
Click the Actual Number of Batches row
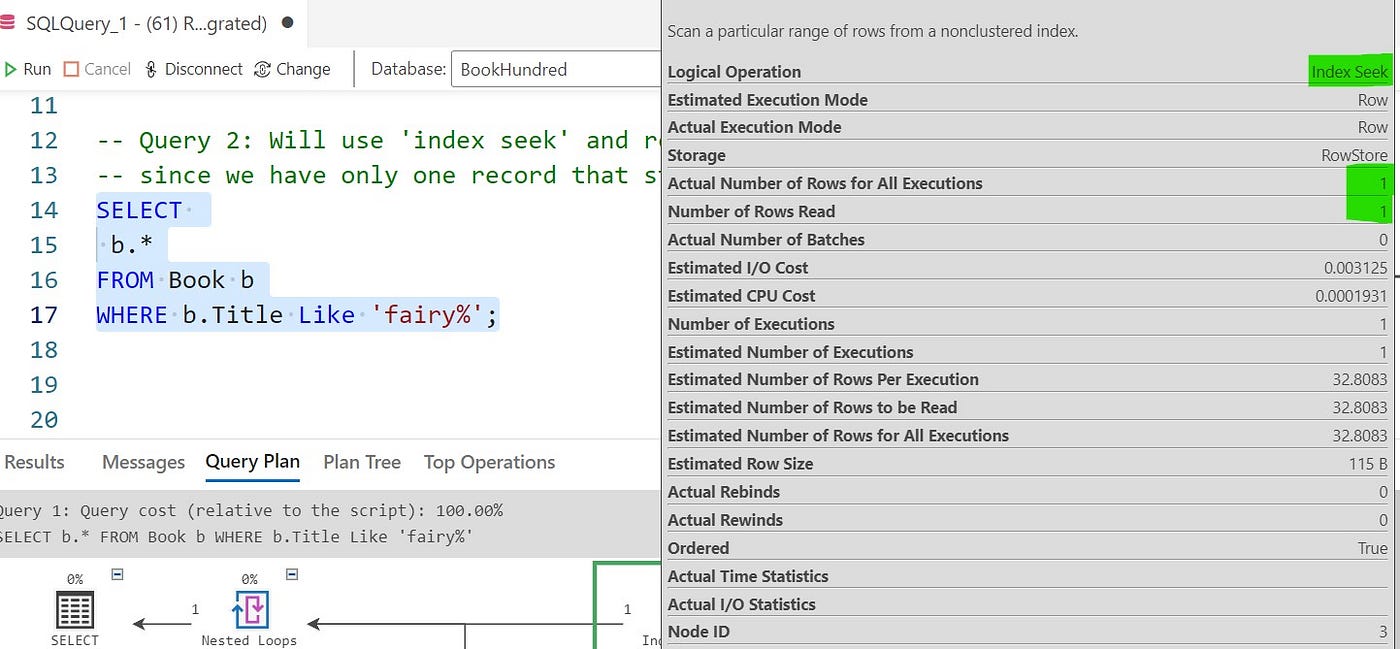[x=1028, y=239]
